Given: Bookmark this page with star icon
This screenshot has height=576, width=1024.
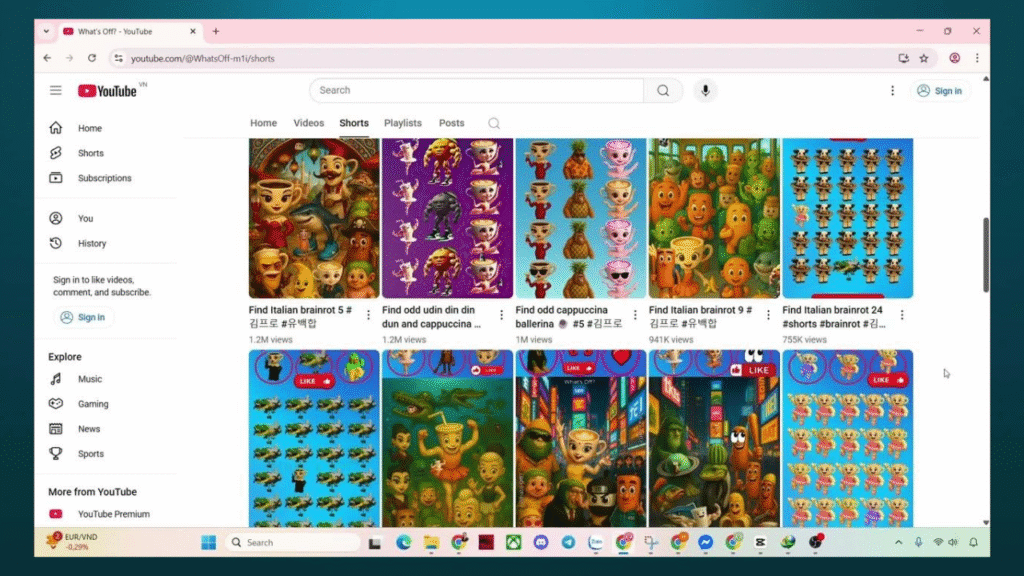Looking at the screenshot, I should pos(924,58).
